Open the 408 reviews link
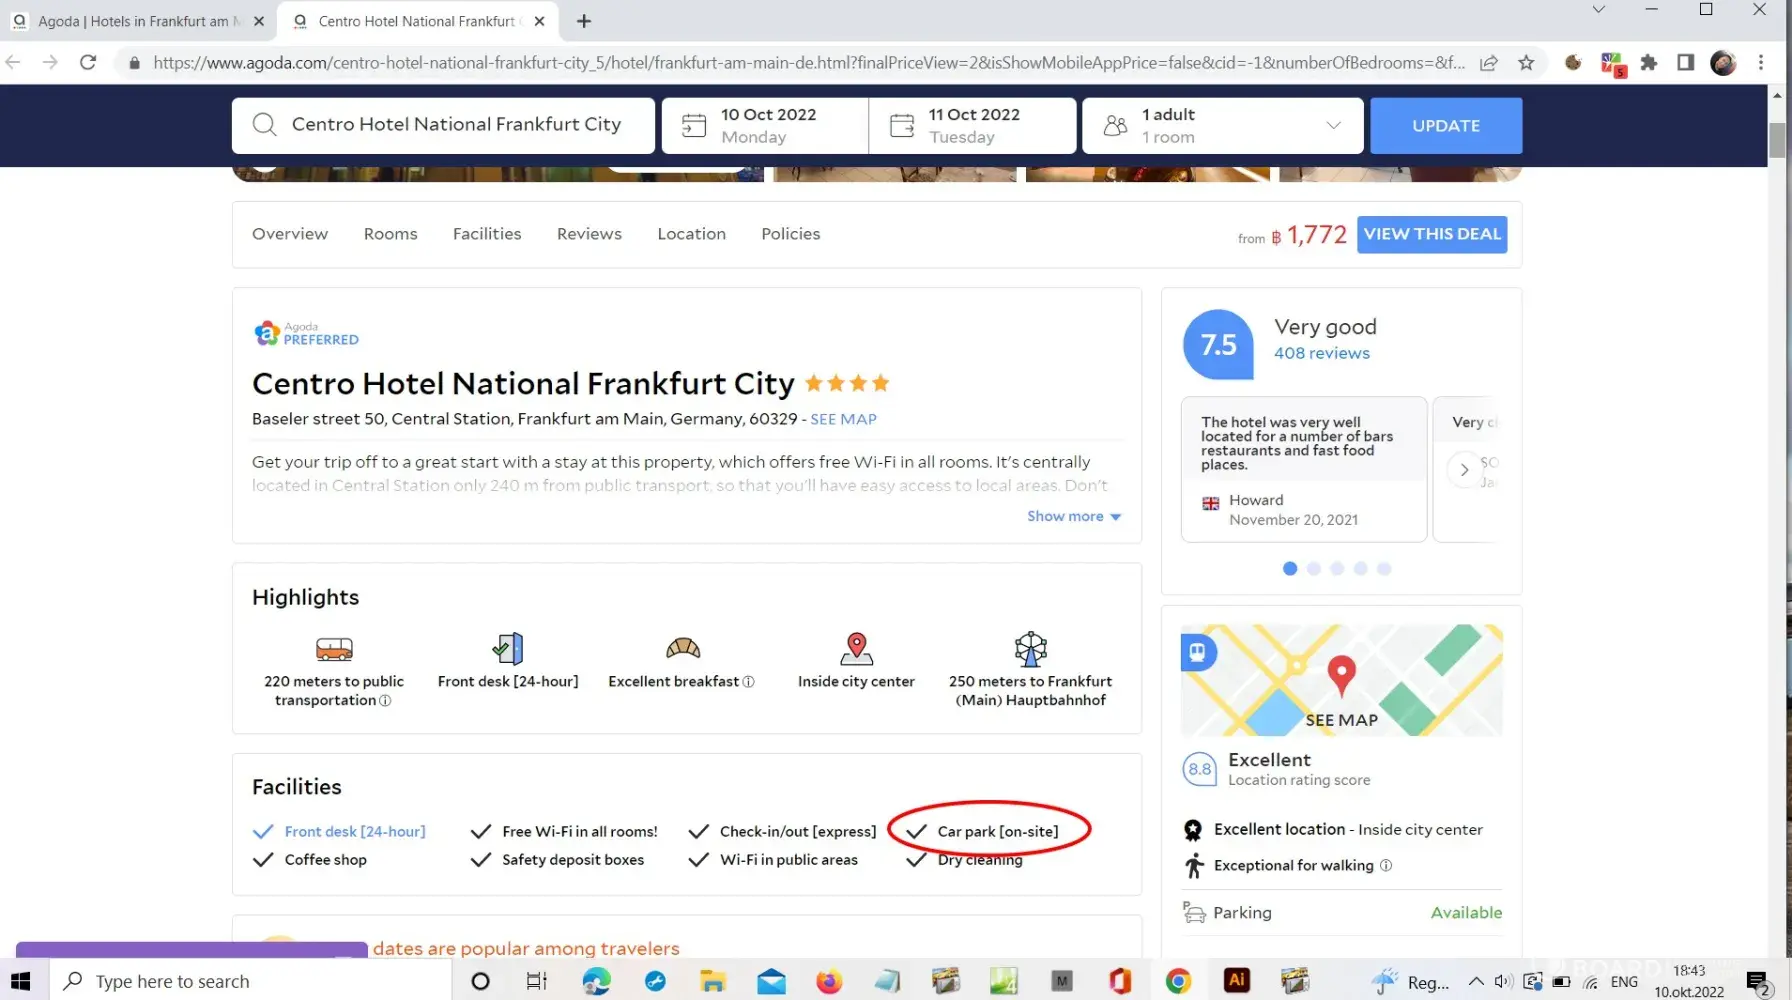This screenshot has height=1000, width=1792. tap(1322, 353)
